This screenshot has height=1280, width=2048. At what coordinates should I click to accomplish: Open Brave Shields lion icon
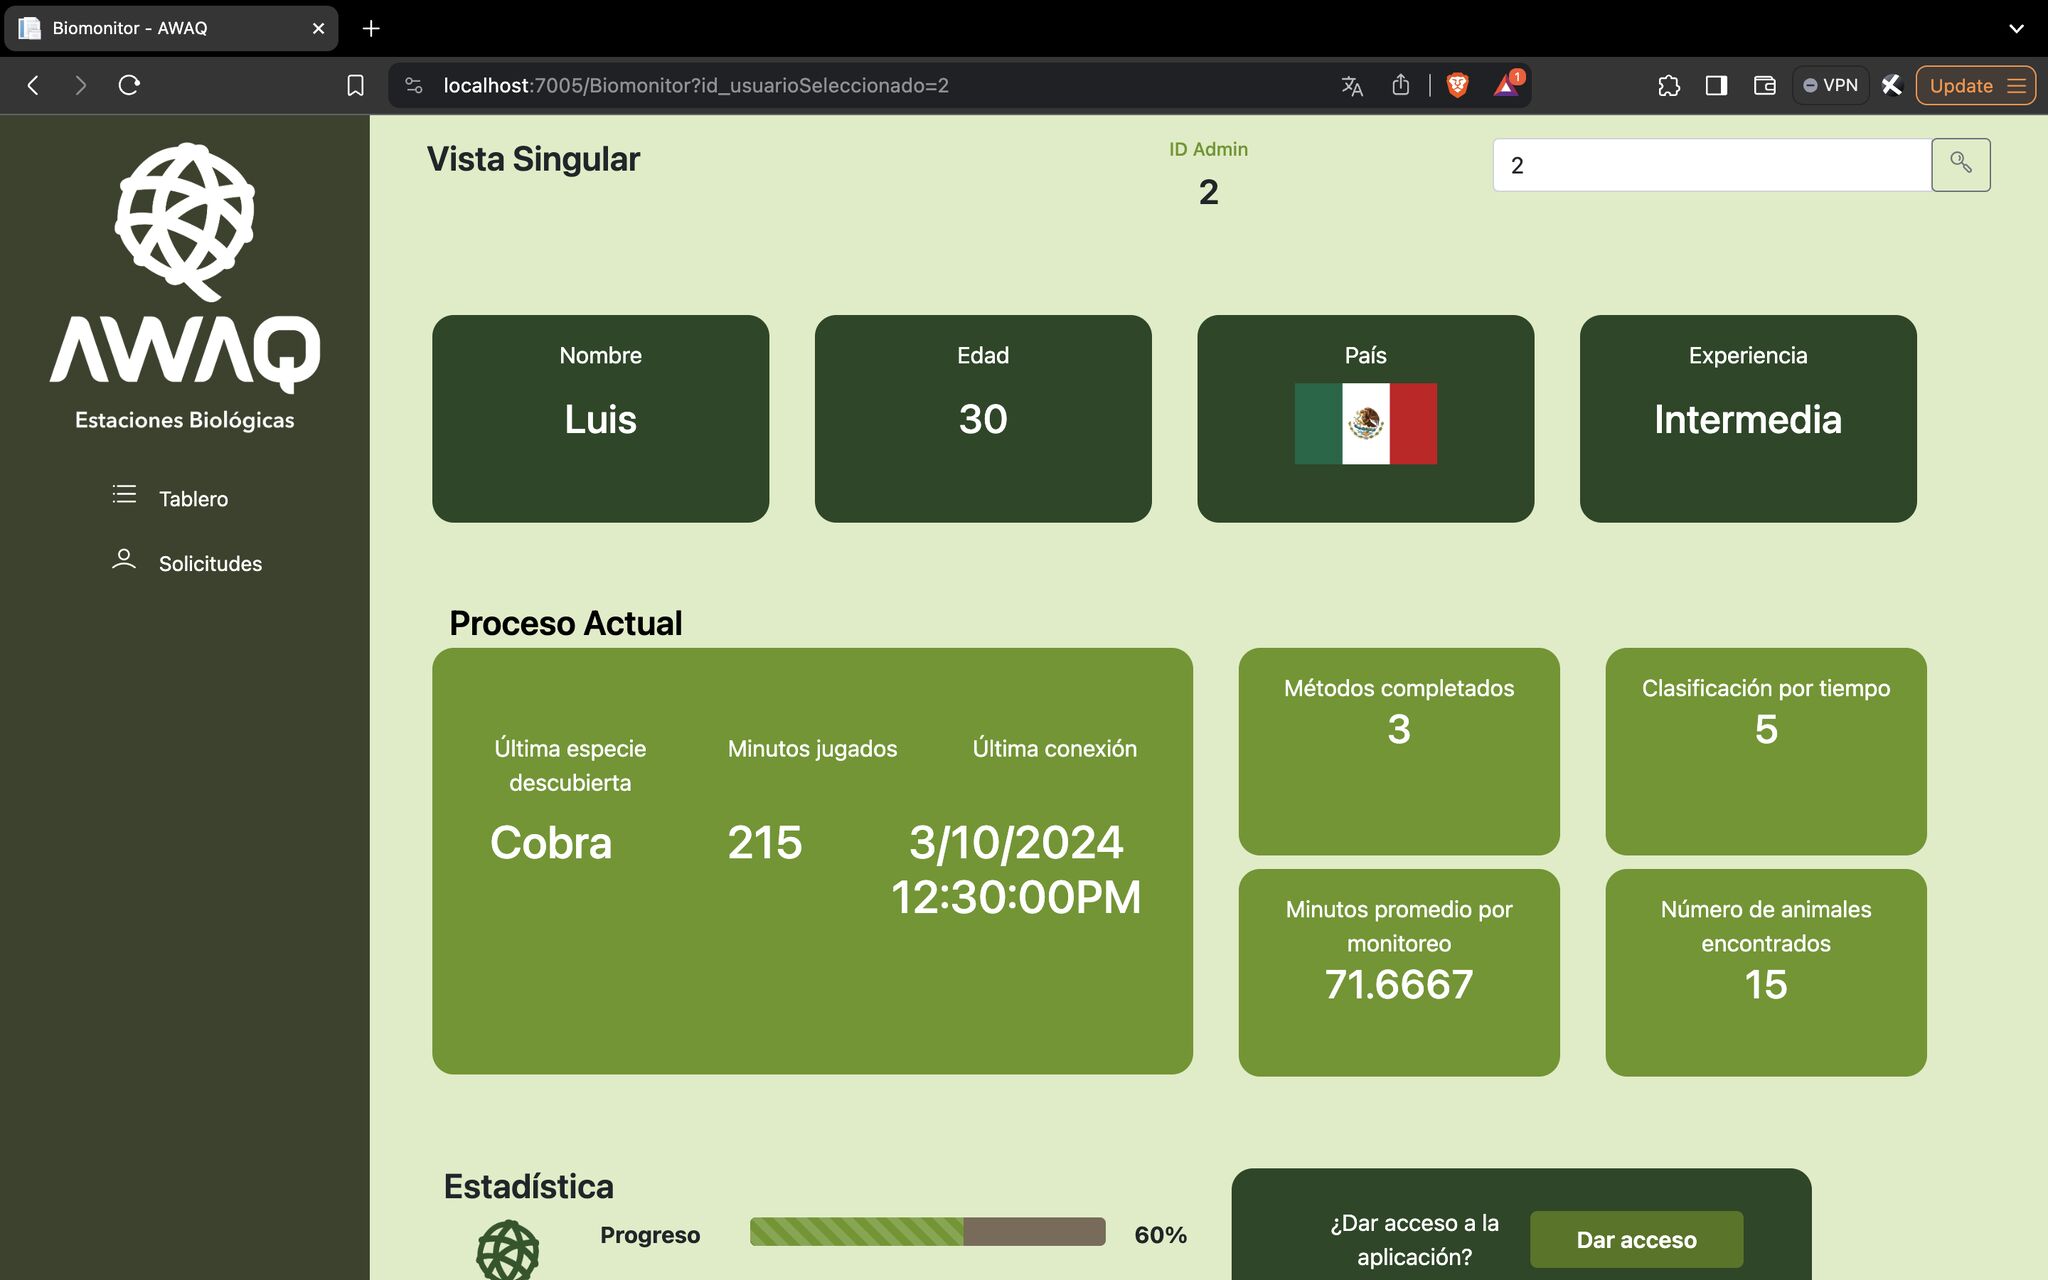(1457, 85)
